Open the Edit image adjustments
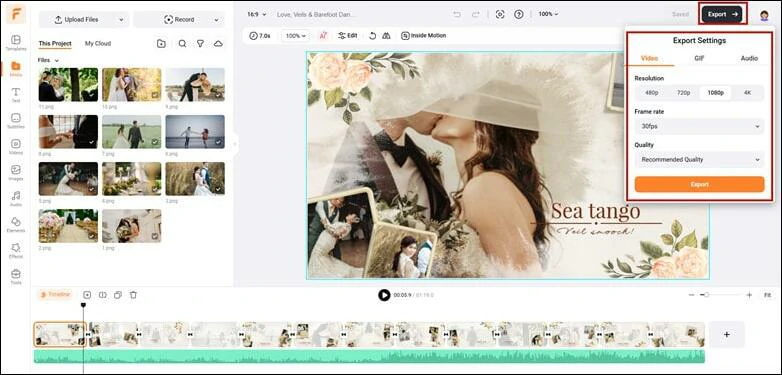782x375 pixels. [x=348, y=36]
